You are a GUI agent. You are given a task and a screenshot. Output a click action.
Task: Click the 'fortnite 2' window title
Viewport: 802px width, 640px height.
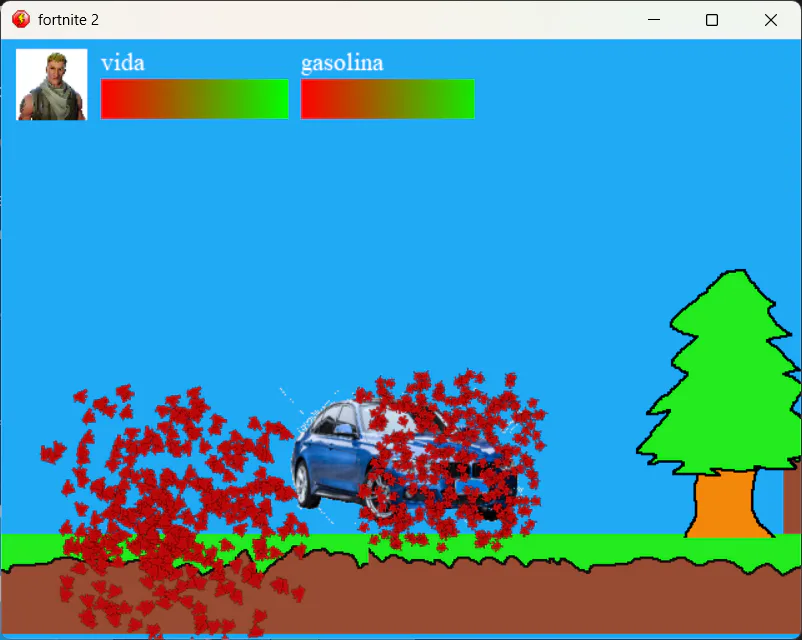[x=69, y=20]
